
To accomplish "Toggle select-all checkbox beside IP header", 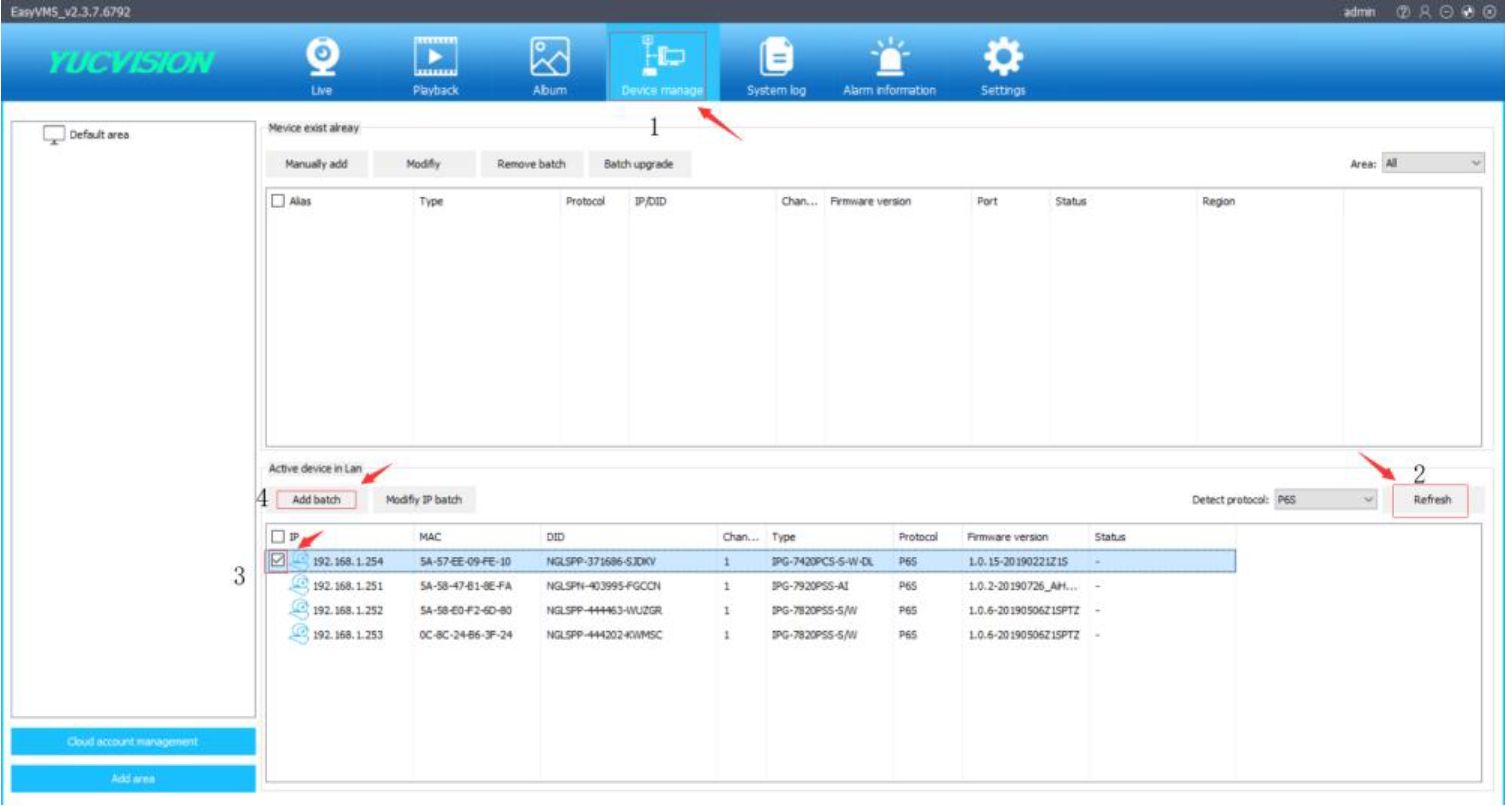I will click(279, 537).
